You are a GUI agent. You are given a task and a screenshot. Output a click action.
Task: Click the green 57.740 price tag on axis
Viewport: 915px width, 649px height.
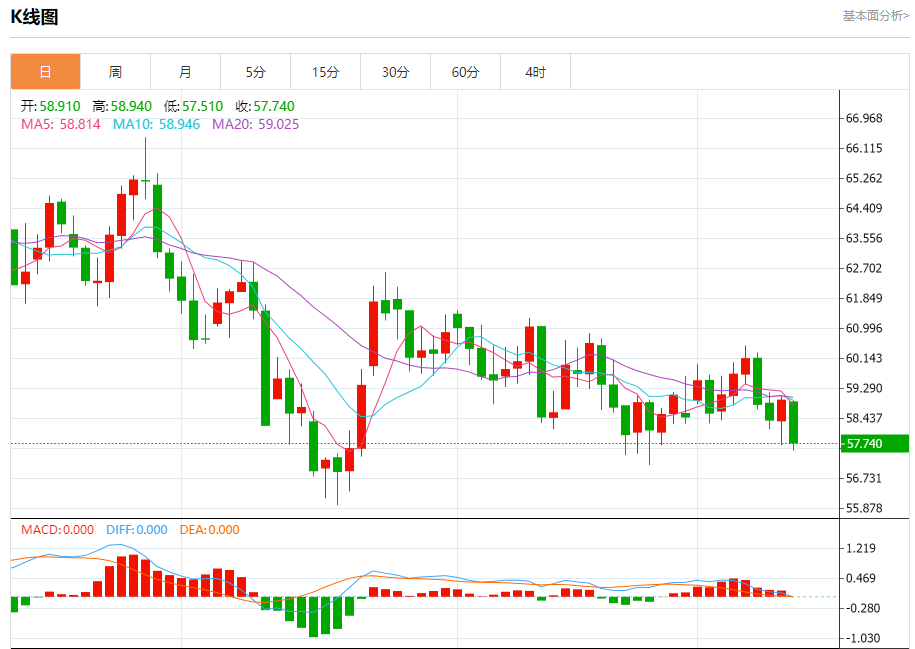[x=874, y=443]
